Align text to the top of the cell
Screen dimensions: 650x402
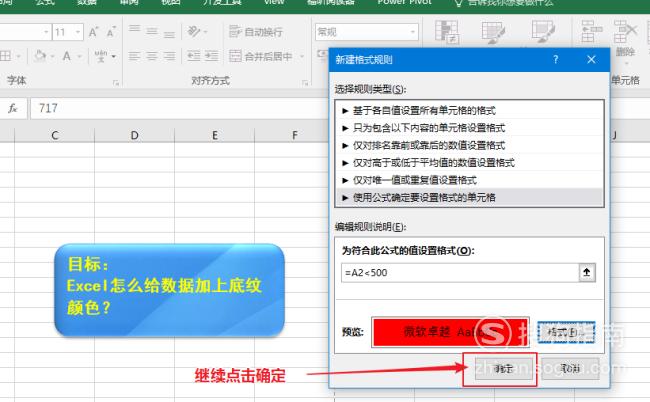pyautogui.click(x=134, y=31)
